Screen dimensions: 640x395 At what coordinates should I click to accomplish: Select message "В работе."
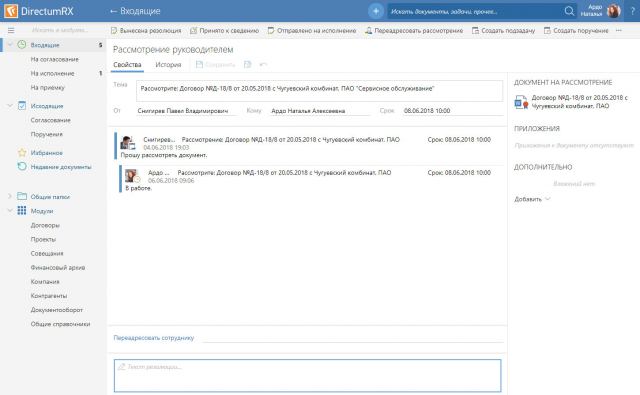[138, 188]
